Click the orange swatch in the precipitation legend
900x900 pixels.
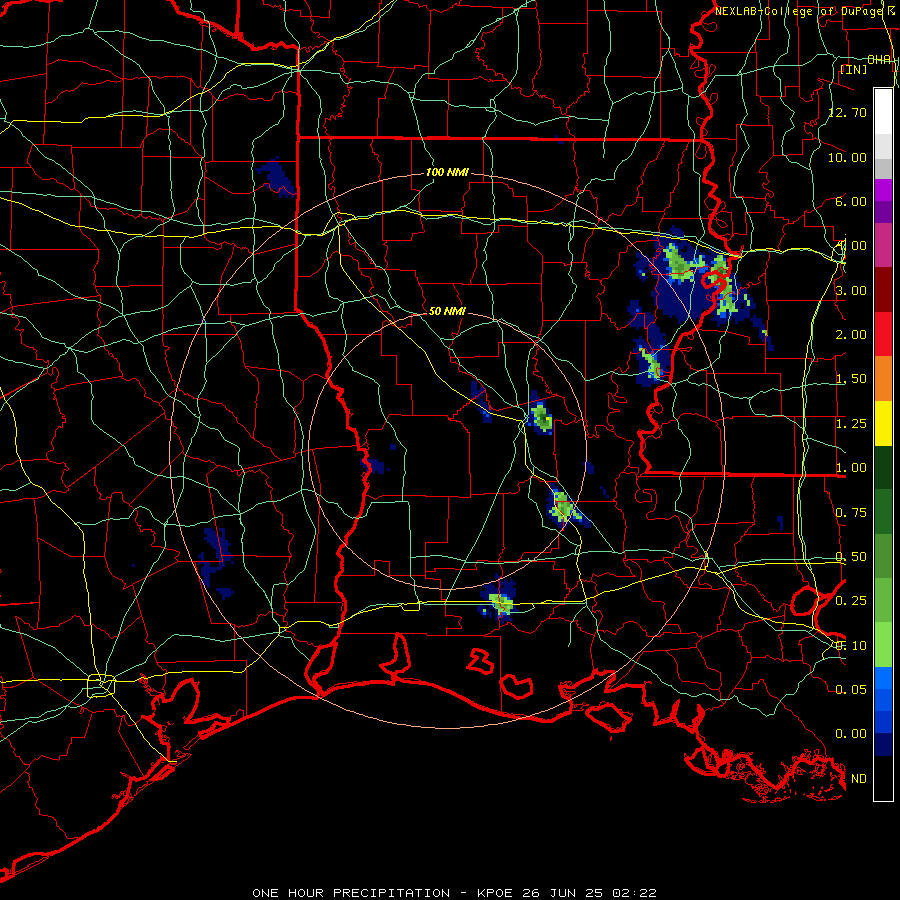pos(883,378)
